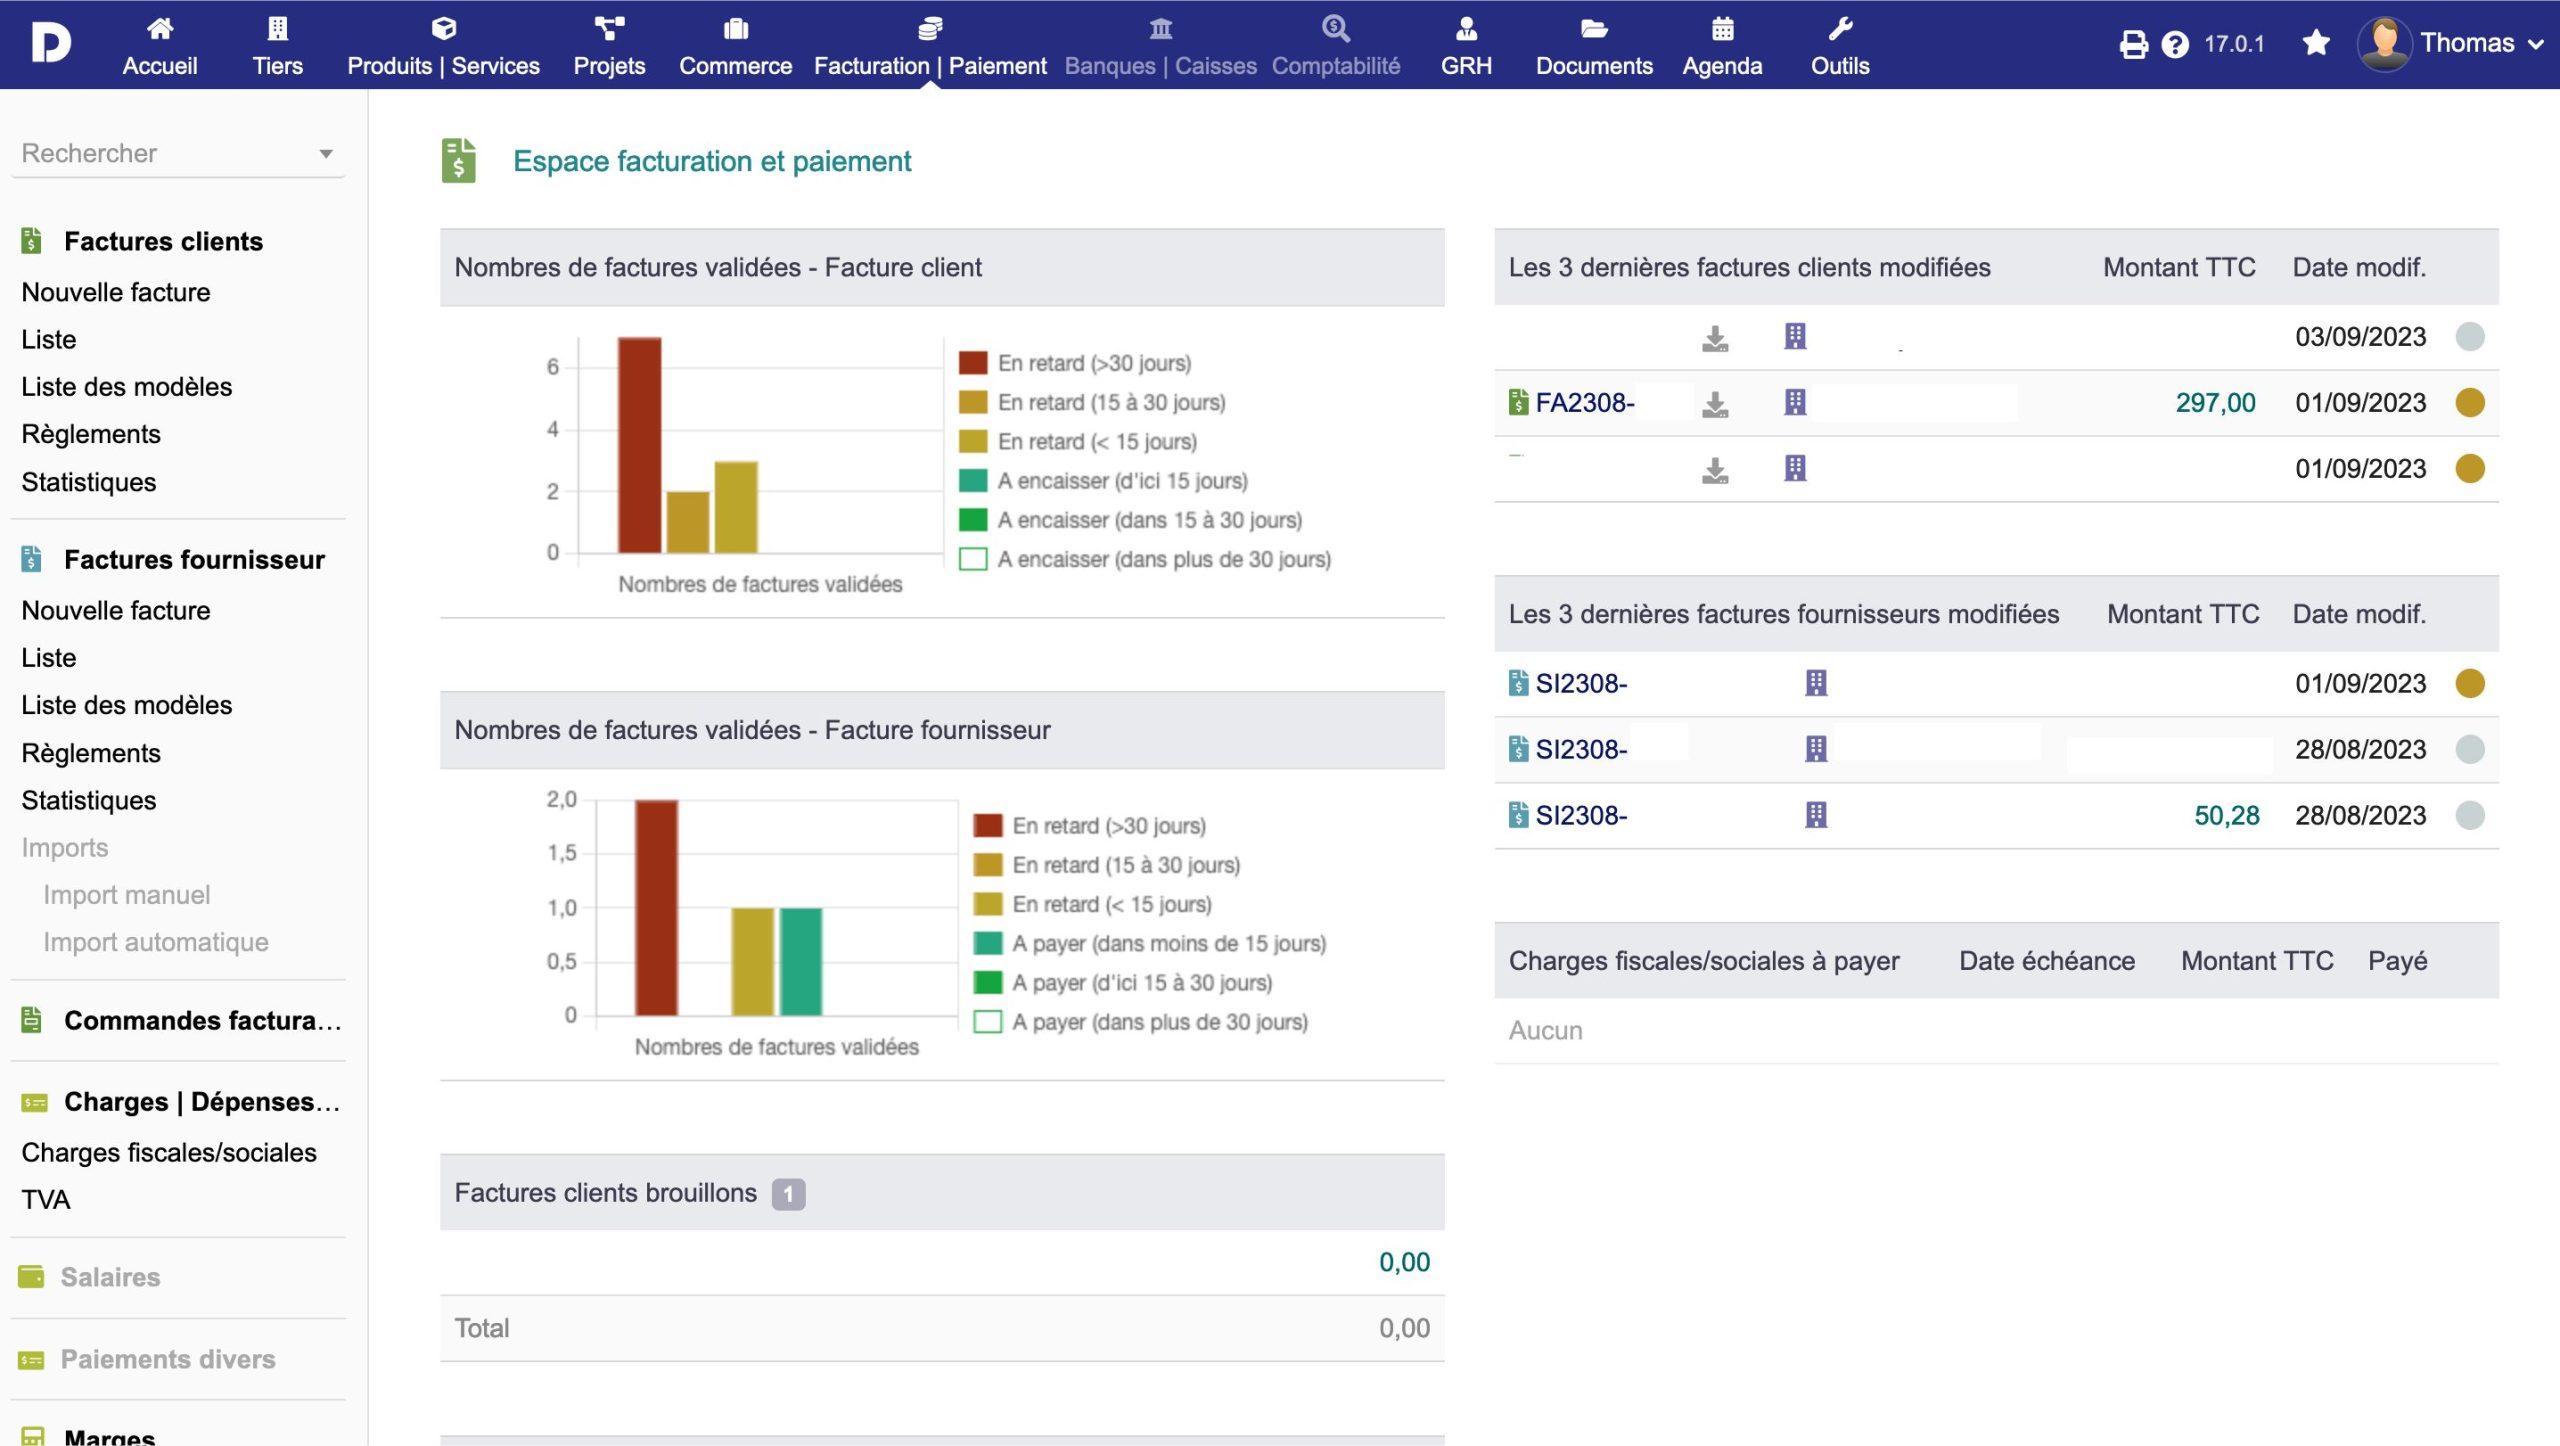Toggle 'A encaisser (d'ici 15 jours)' legend entry
Viewport: 2560px width, 1446px height.
[x=1121, y=481]
